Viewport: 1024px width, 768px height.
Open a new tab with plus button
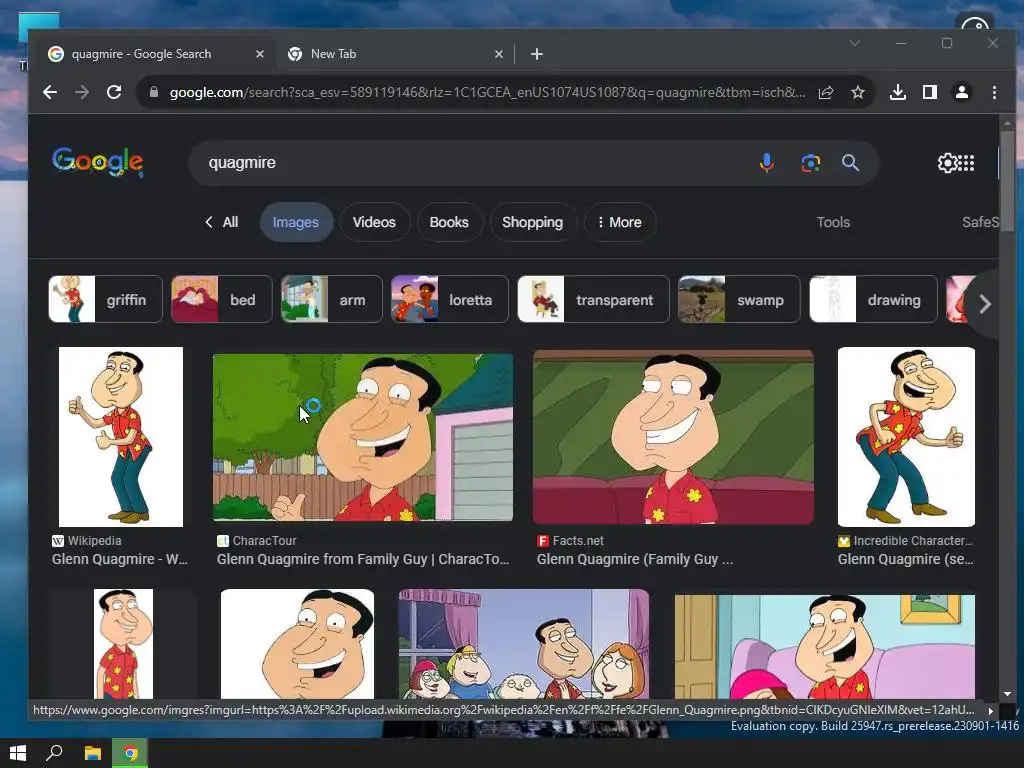coord(537,54)
